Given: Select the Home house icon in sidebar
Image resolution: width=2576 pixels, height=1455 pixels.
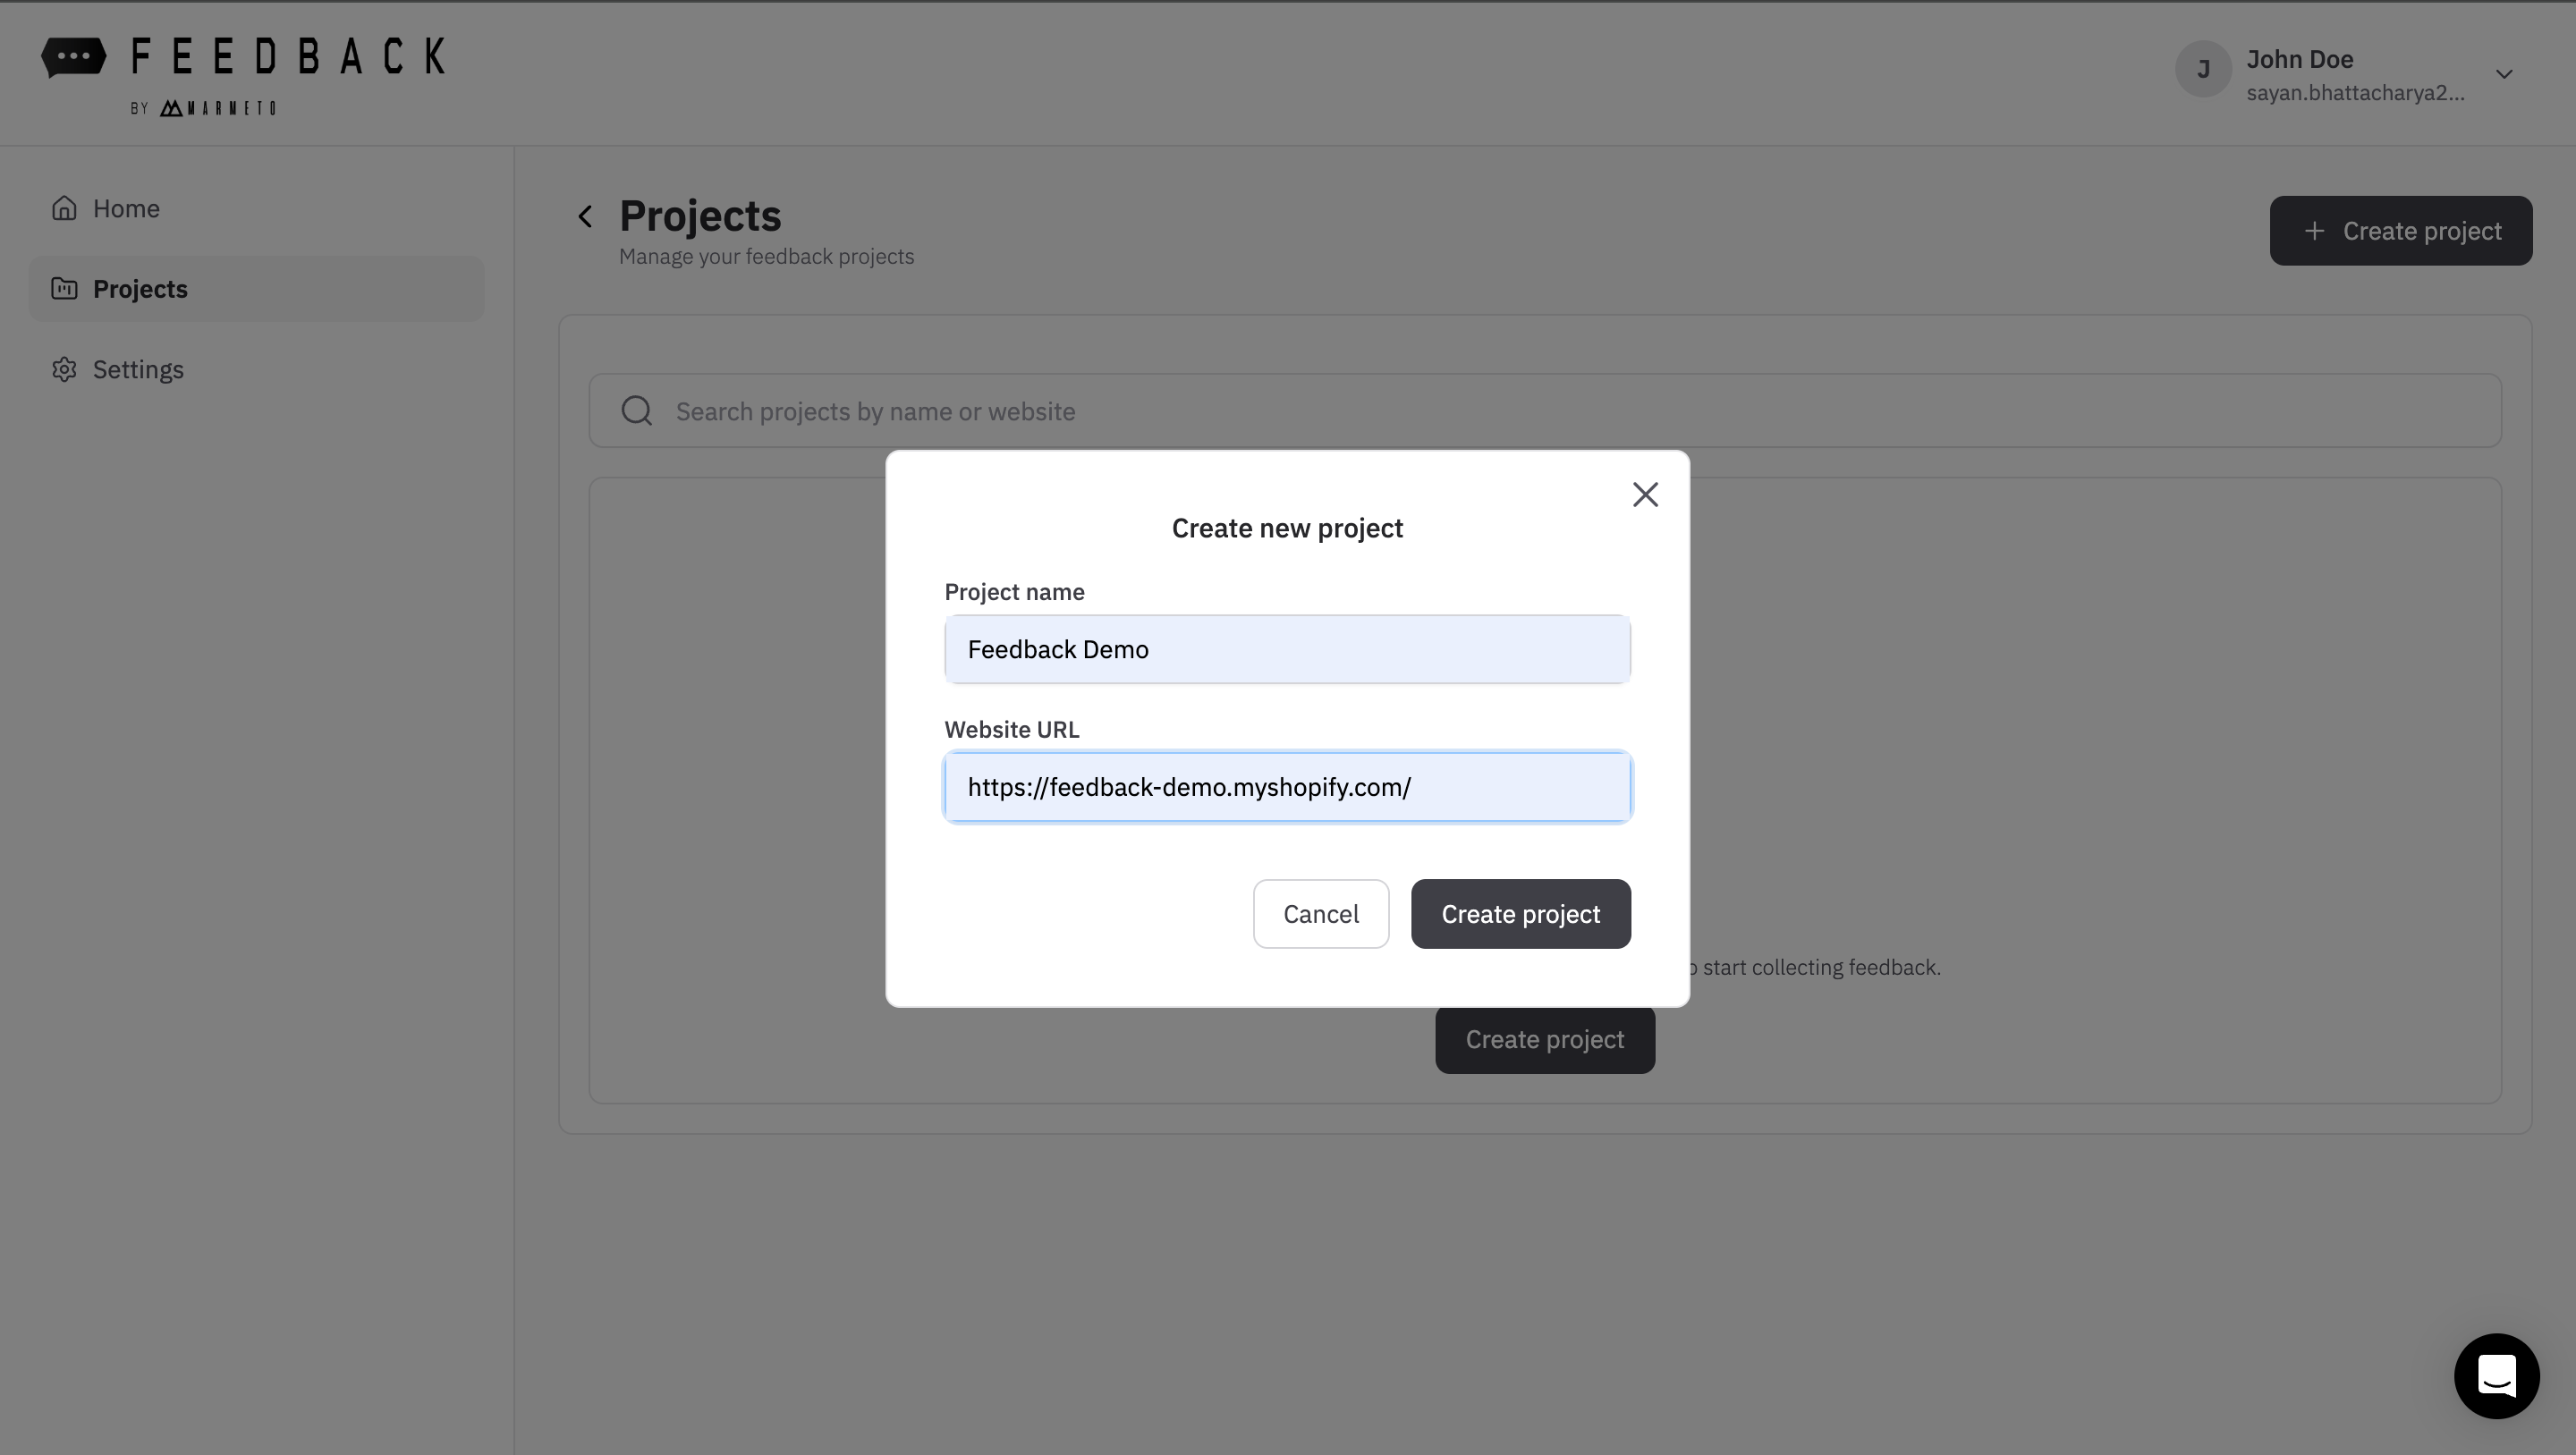Looking at the screenshot, I should click(64, 208).
